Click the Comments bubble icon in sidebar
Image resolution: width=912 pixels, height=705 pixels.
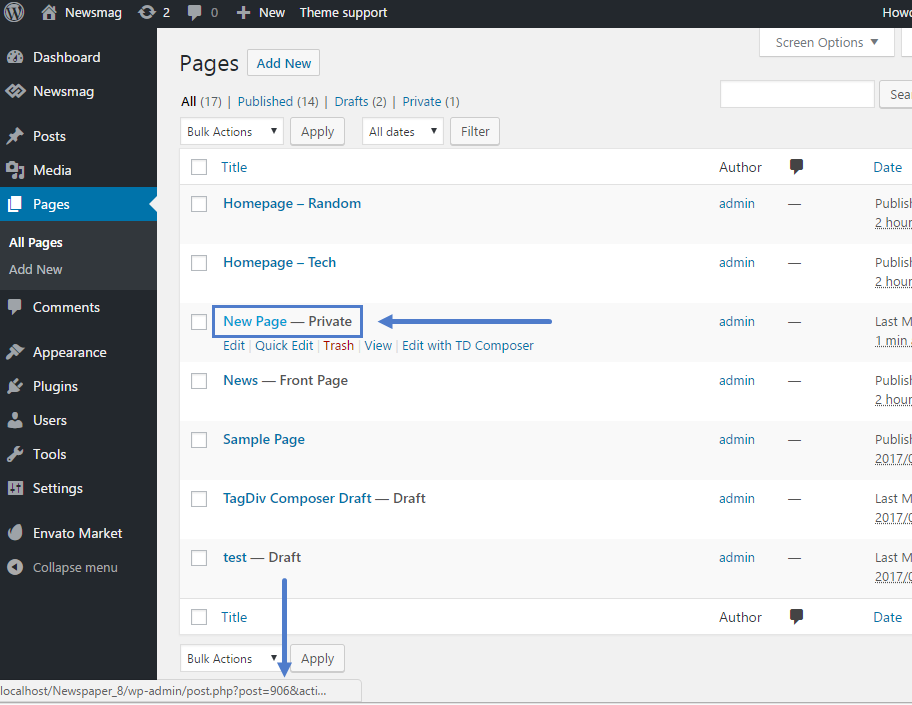click(15, 307)
